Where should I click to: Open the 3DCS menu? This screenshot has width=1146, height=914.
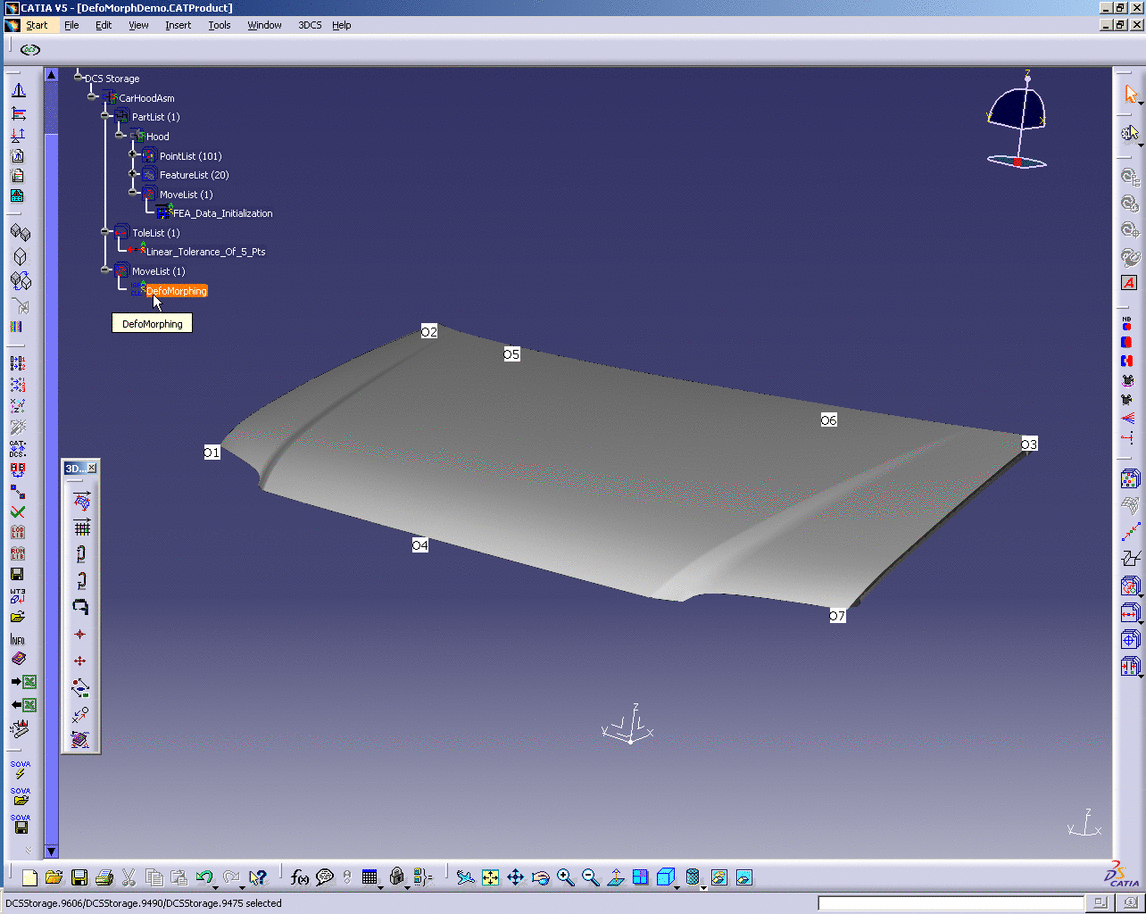coord(309,25)
